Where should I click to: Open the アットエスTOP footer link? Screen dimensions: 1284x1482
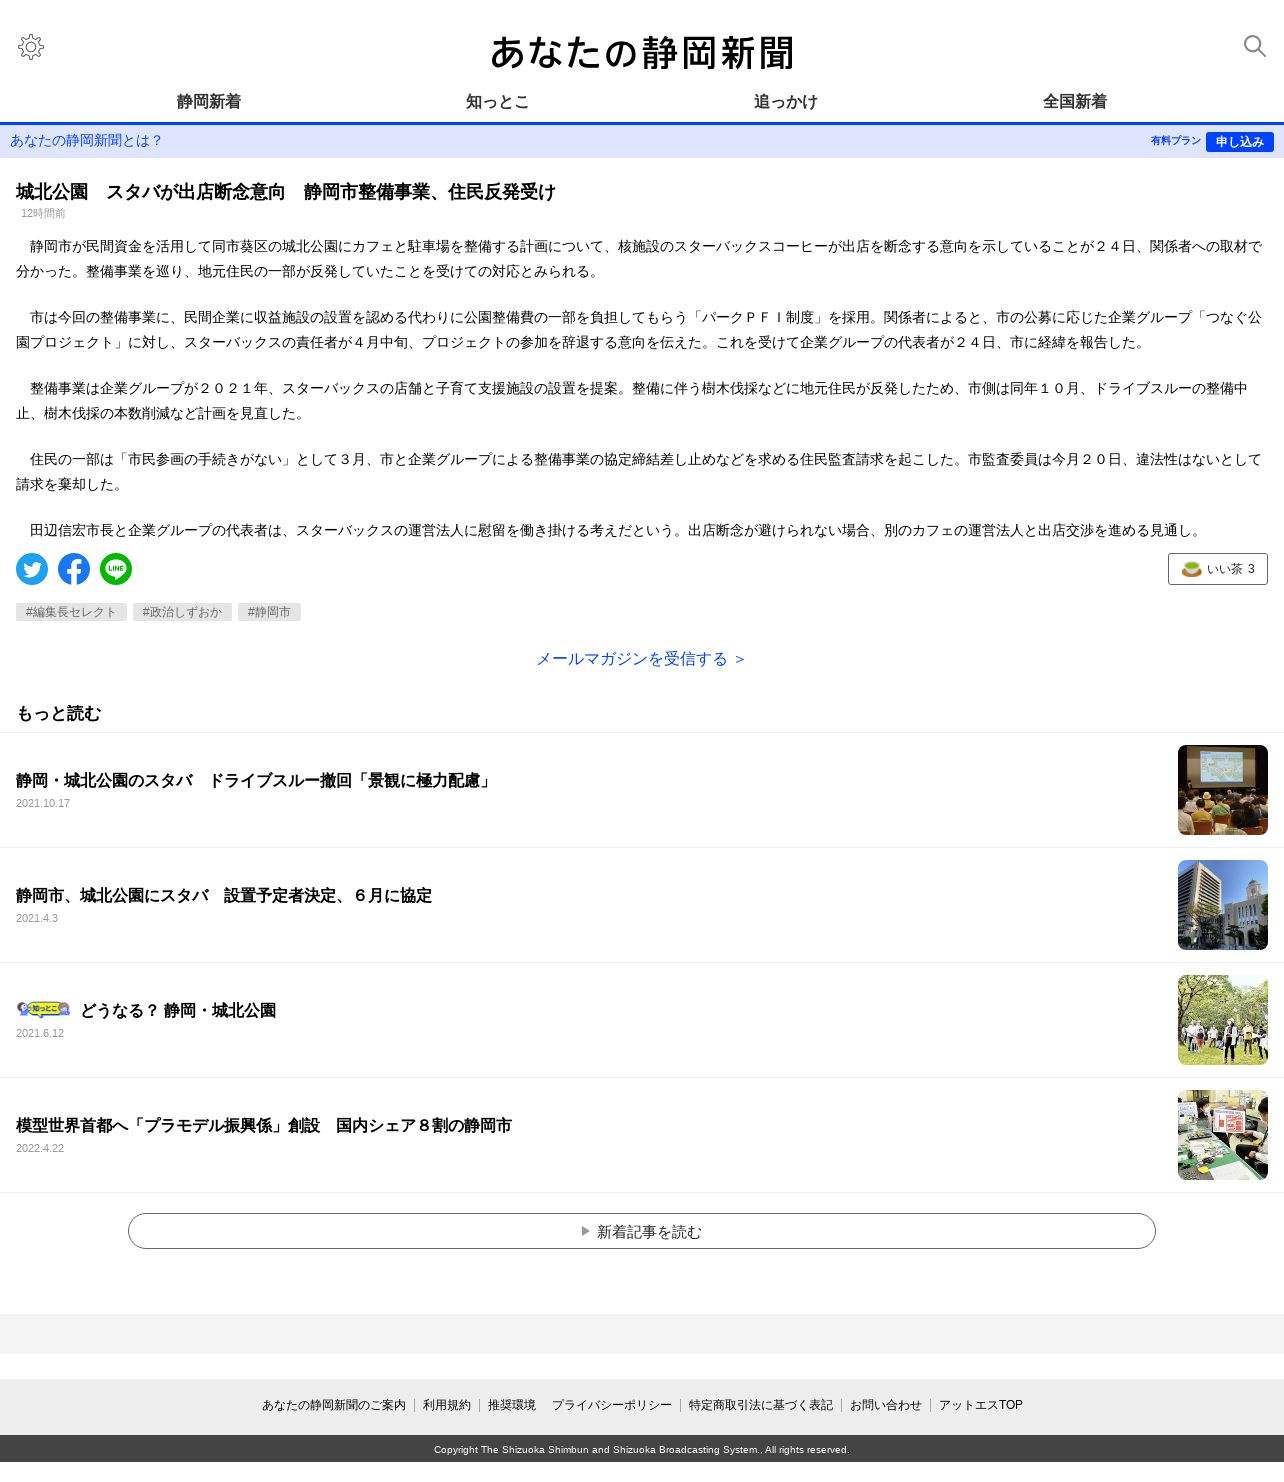click(x=981, y=1405)
